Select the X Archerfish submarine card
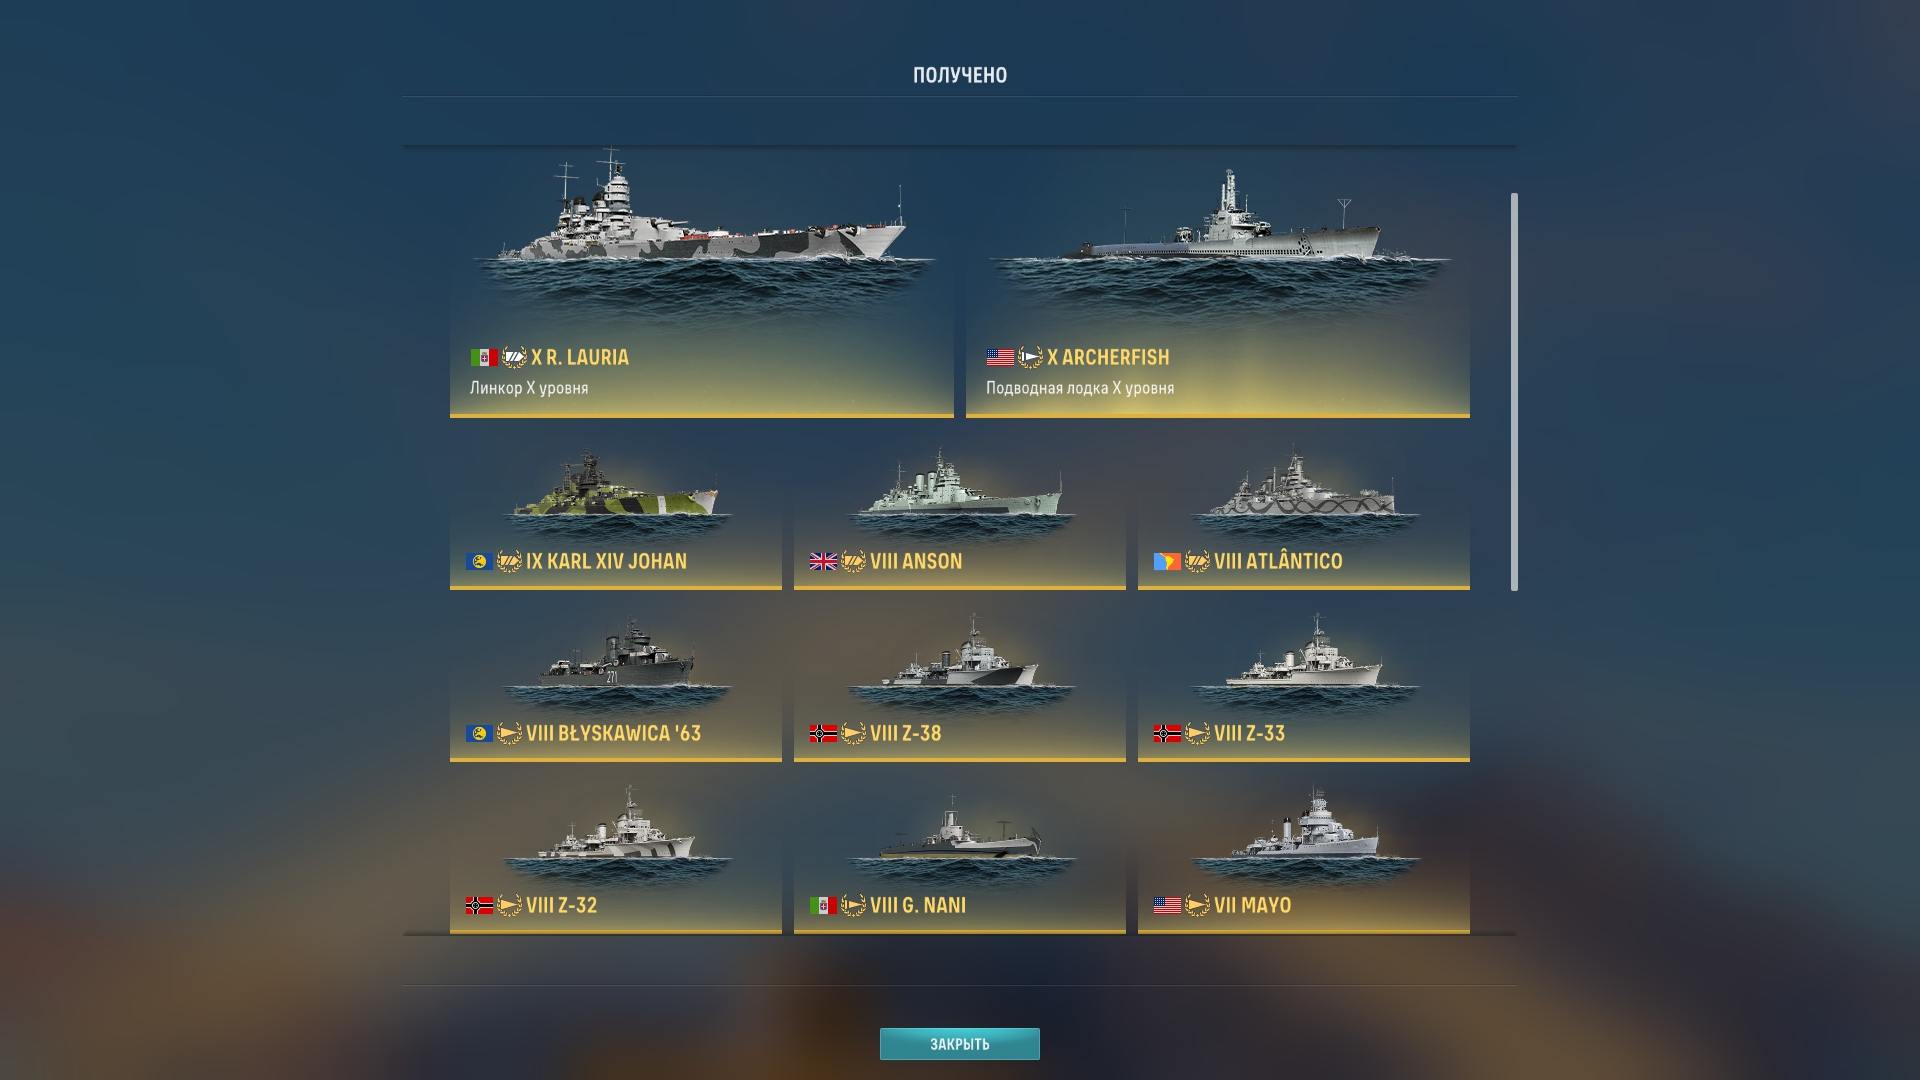Image resolution: width=1920 pixels, height=1080 pixels. [x=1218, y=283]
